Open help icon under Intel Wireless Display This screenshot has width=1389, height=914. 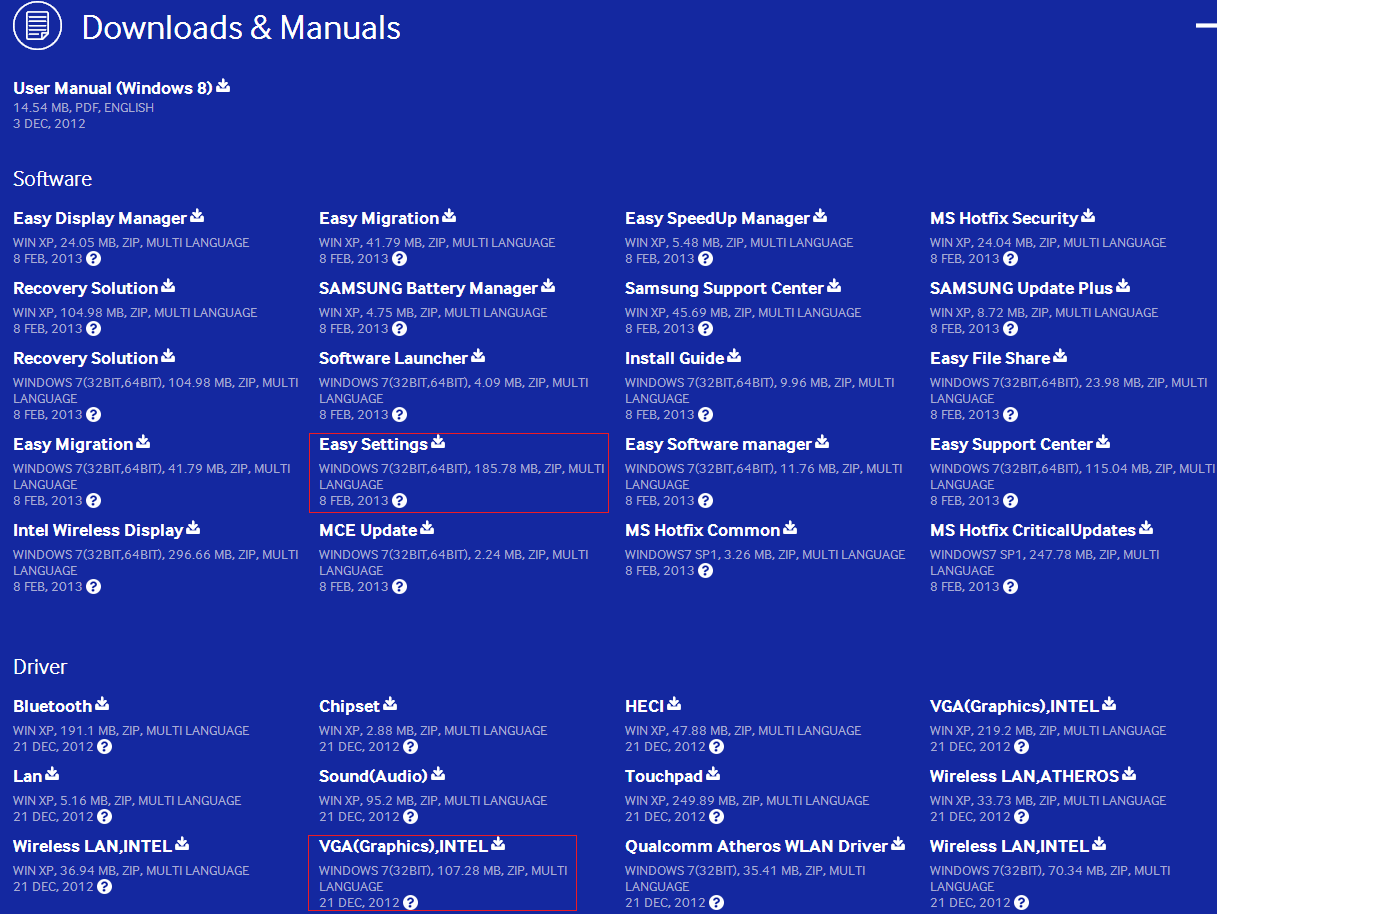click(x=93, y=587)
